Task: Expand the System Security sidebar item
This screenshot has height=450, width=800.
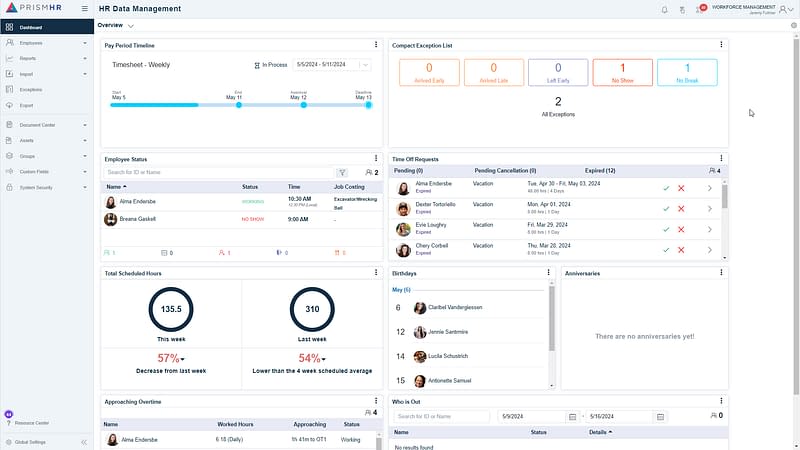Action: [x=45, y=187]
